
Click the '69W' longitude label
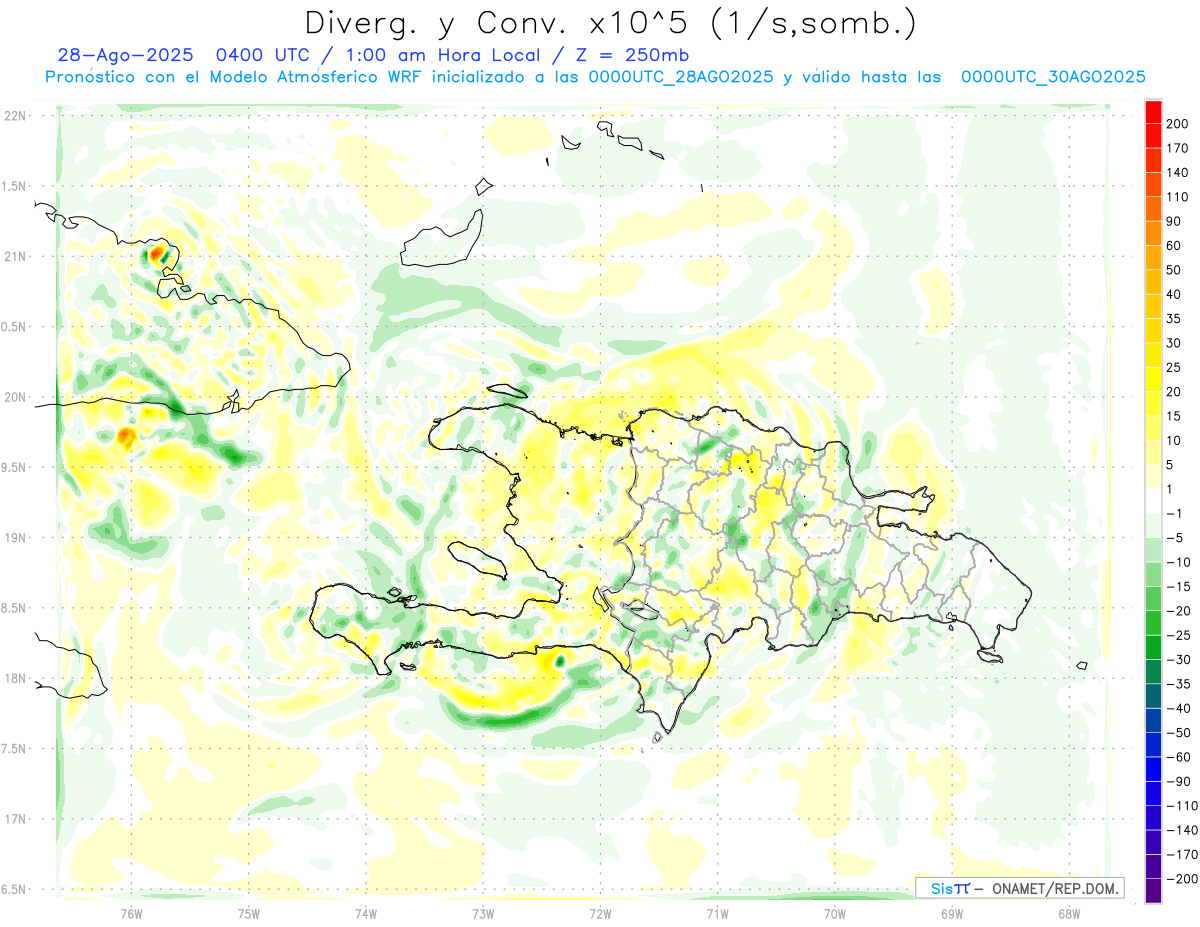click(952, 912)
